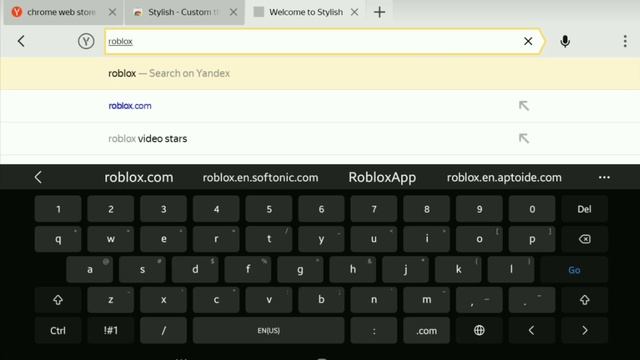Tap the b key
Screen dimensions: 640x360
pos(321,300)
